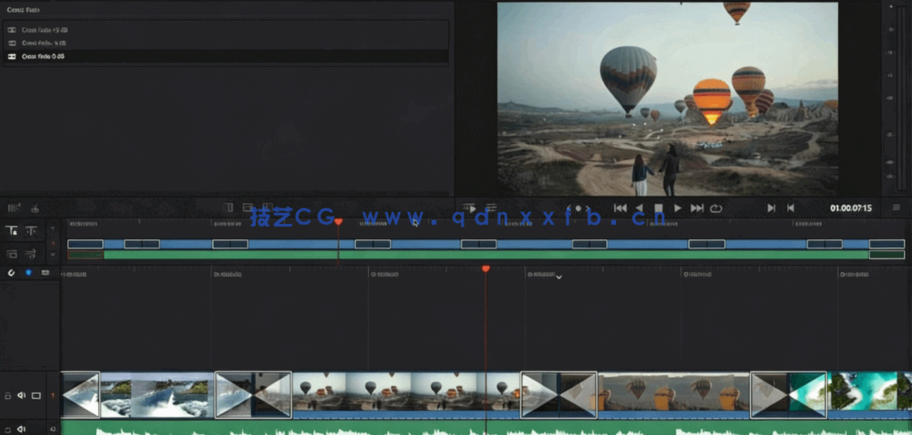Screen dimensions: 912x435
Task: Select the second hot air balloon clip
Action: coord(674,395)
